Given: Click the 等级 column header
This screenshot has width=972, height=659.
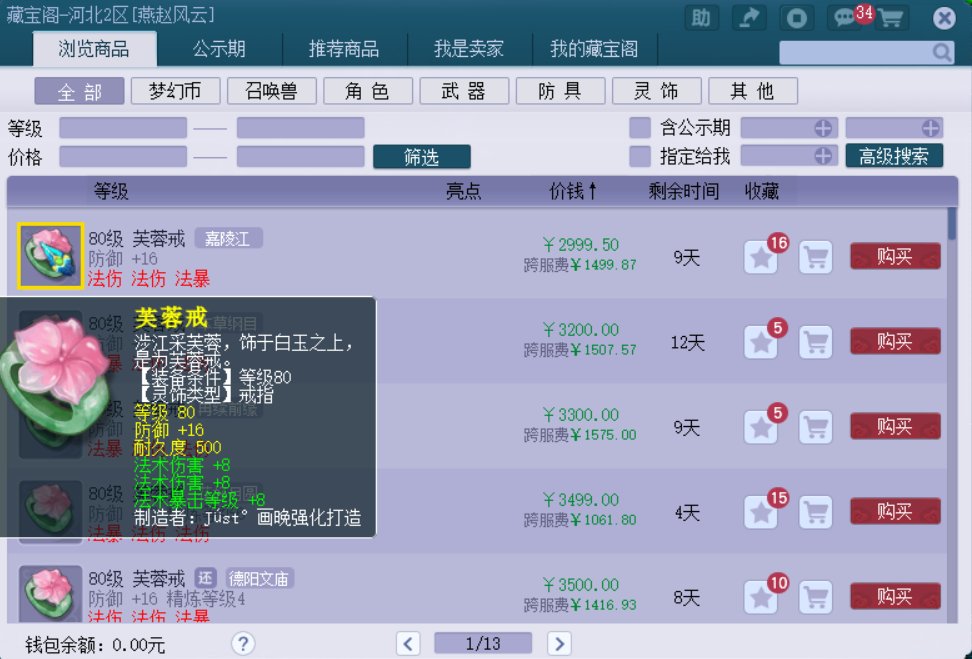Looking at the screenshot, I should (111, 191).
